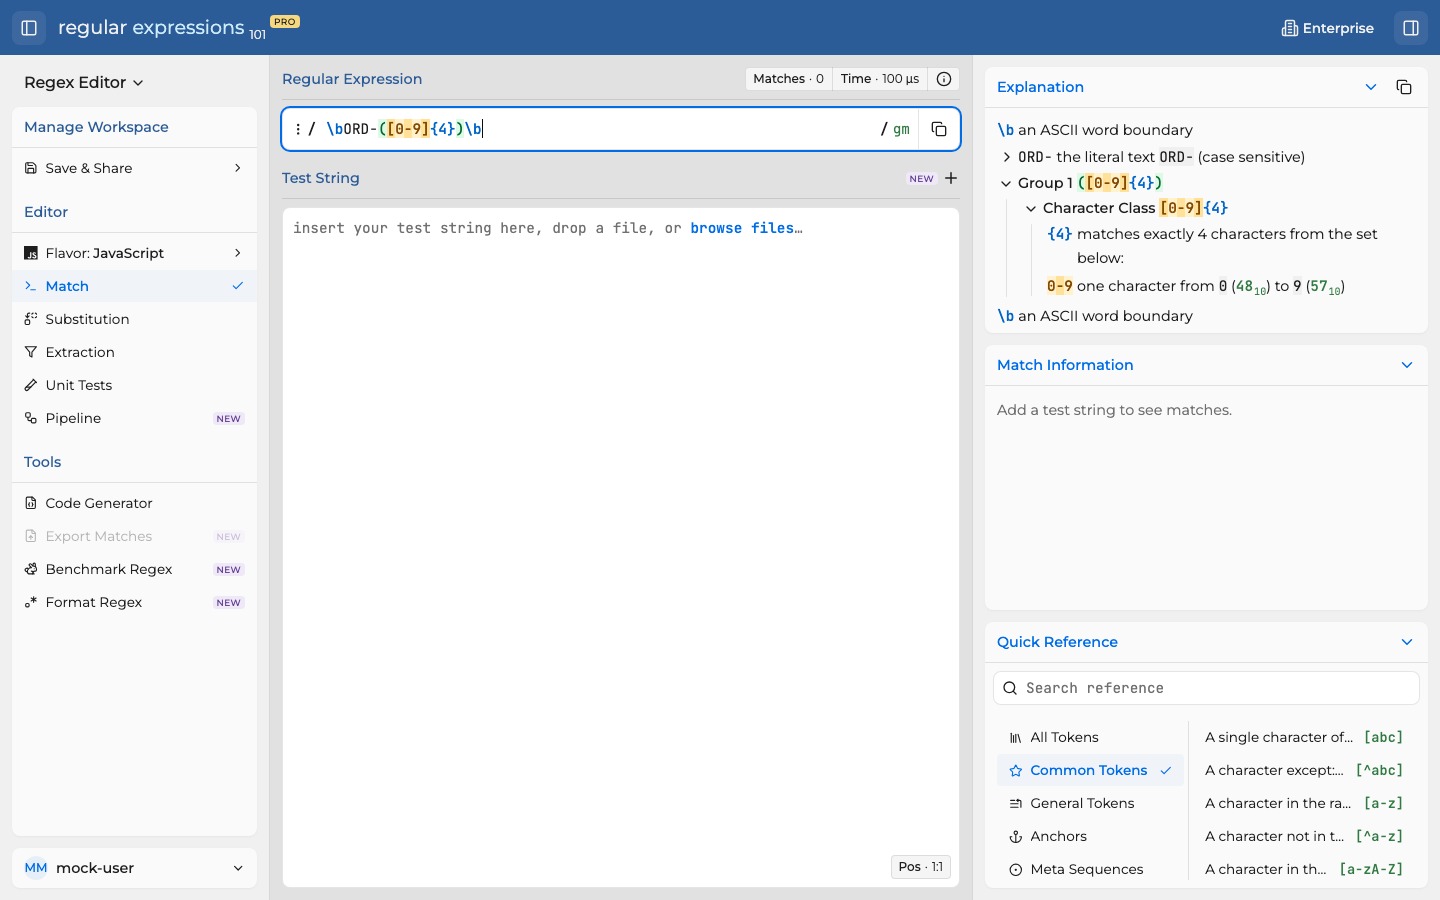This screenshot has width=1440, height=900.
Task: Collapse the Explanation panel chevron
Action: (x=1372, y=87)
